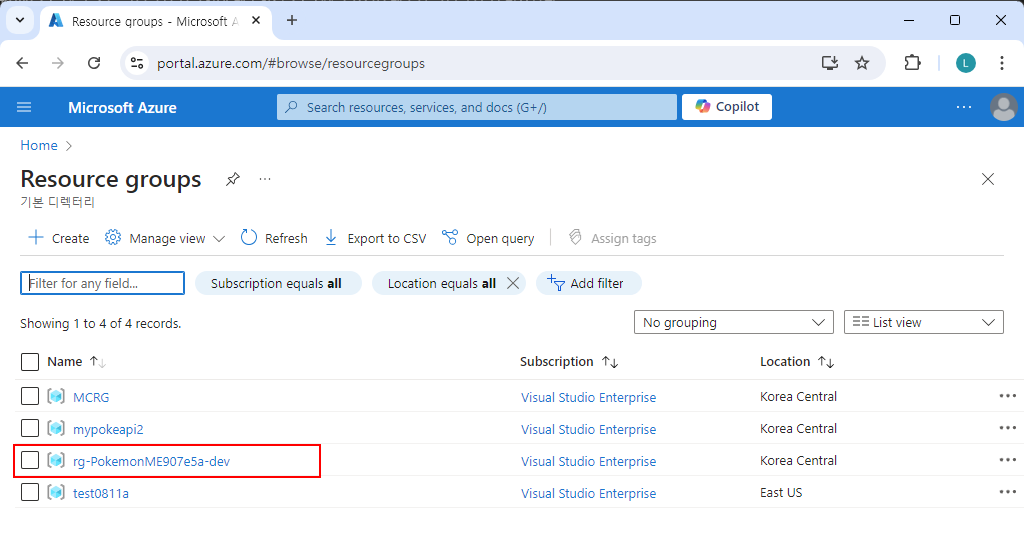Image resolution: width=1024 pixels, height=547 pixels.
Task: Open the mypokeapi2 resource group link
Action: [108, 429]
